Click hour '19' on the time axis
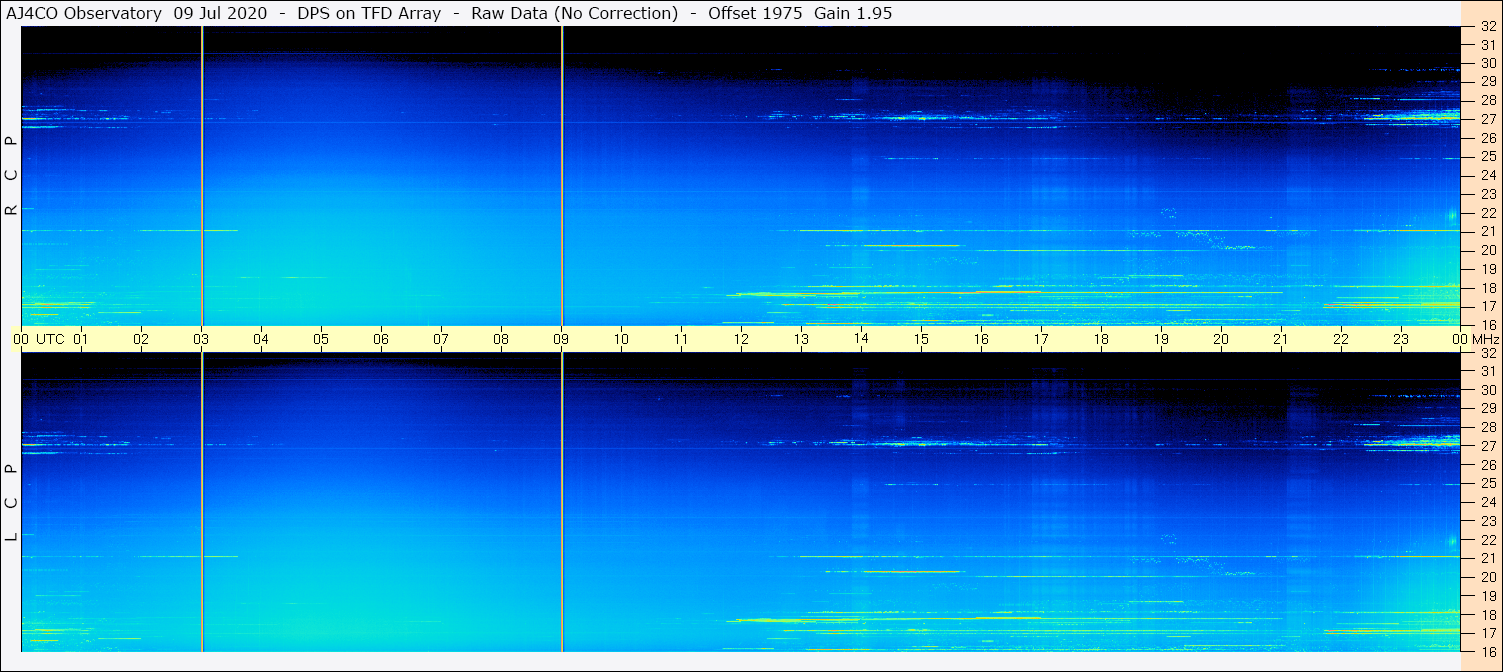Screen dimensions: 1503x672 tap(1161, 339)
